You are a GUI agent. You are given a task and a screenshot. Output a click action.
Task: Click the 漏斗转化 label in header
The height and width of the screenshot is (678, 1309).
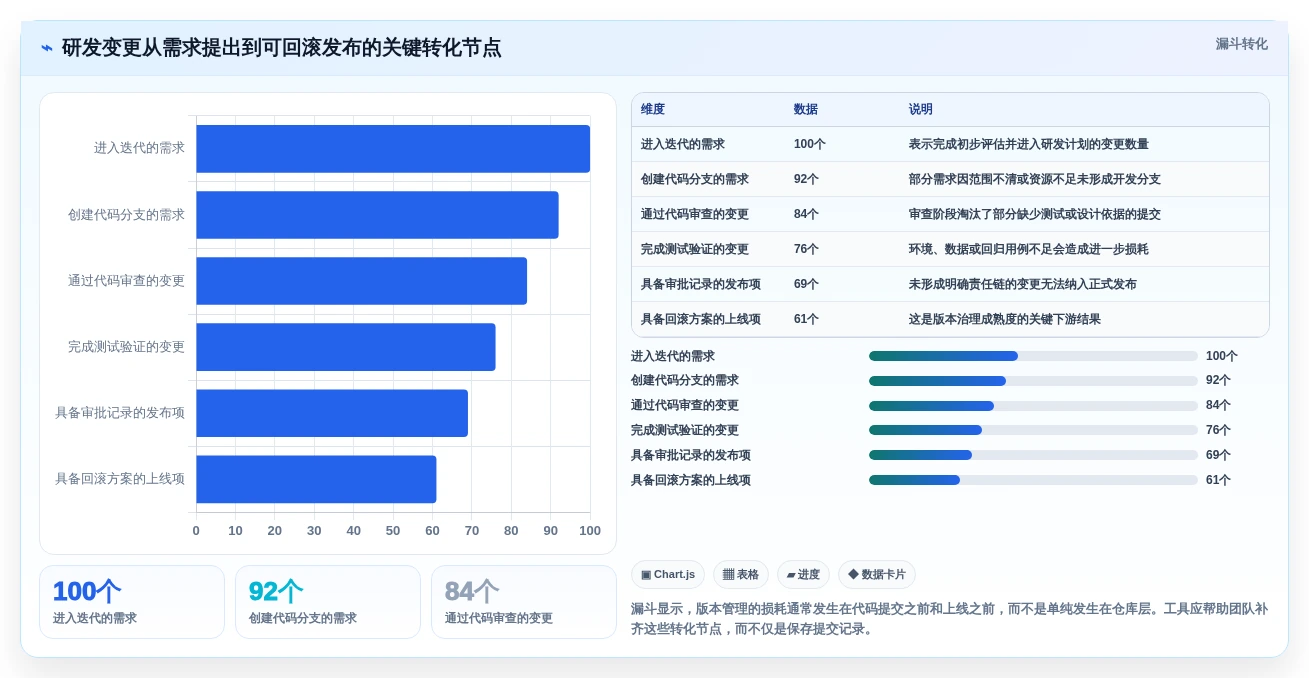pos(1241,44)
